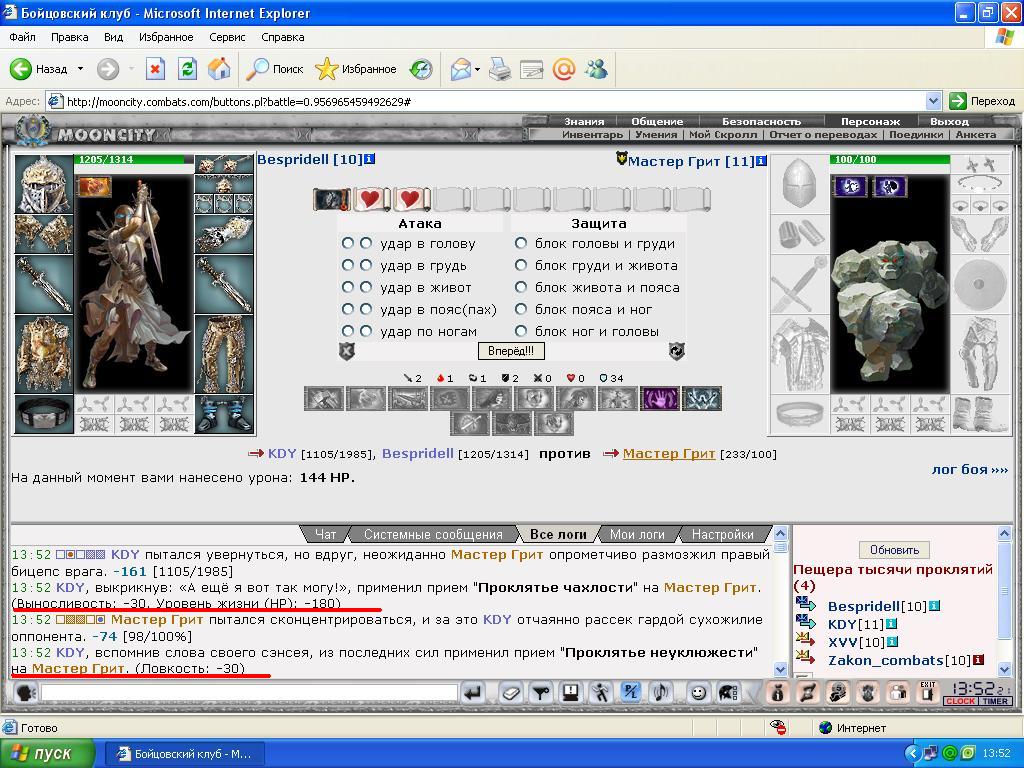Click the refresh shield icon right of Вперёд

click(677, 351)
